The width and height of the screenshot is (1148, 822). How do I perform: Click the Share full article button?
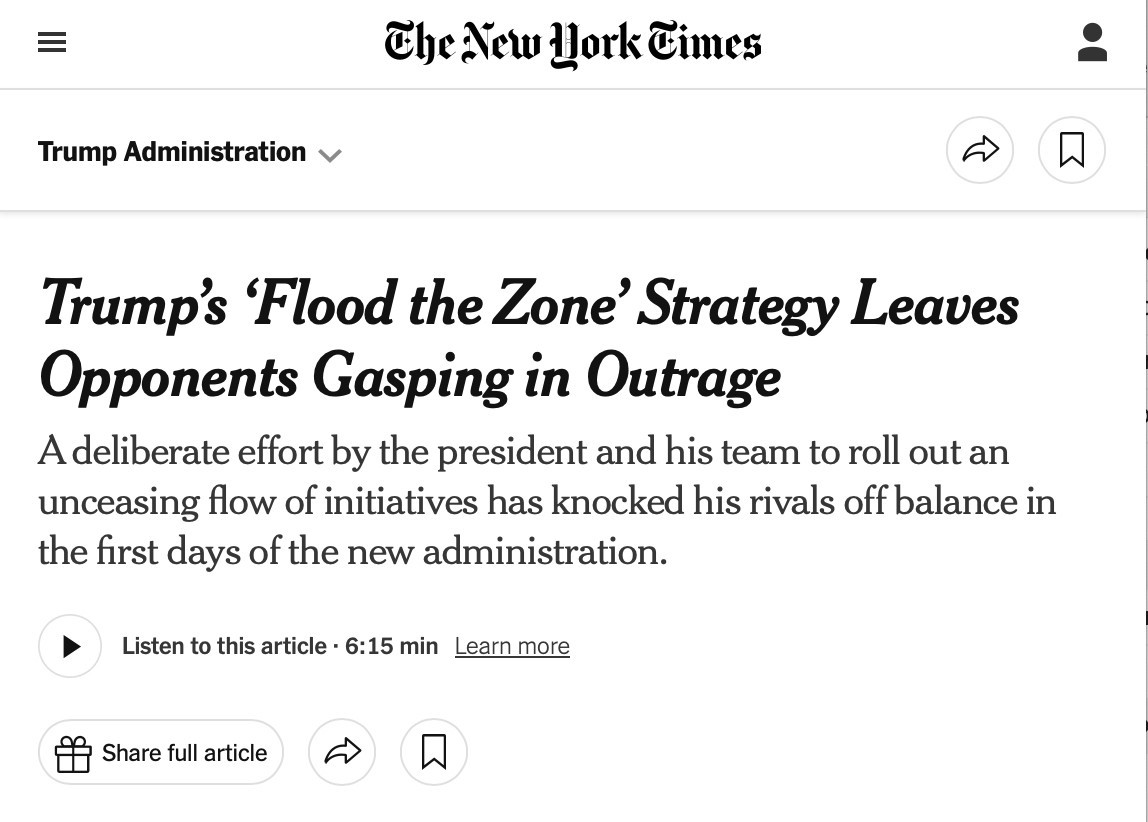coord(161,752)
